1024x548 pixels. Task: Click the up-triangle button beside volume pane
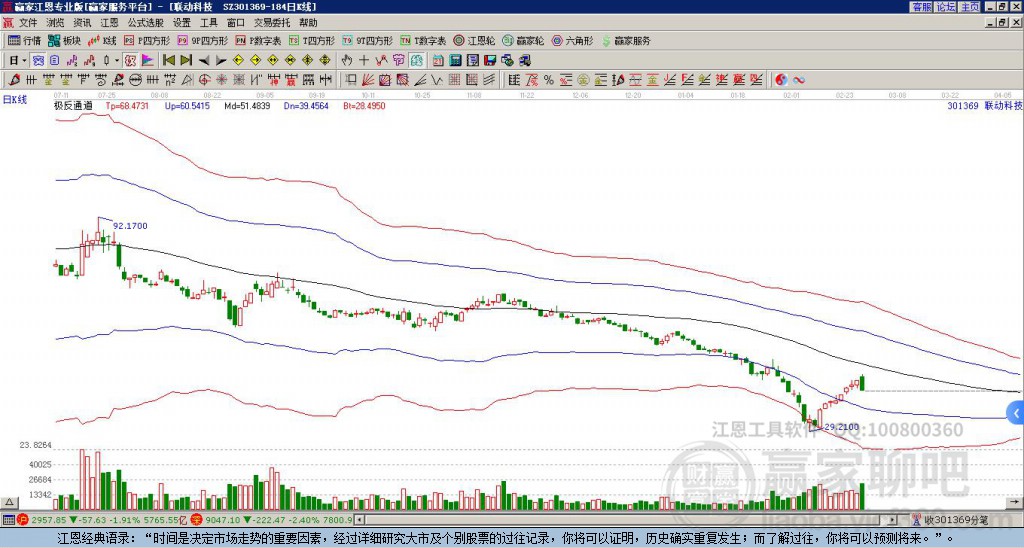[9, 502]
